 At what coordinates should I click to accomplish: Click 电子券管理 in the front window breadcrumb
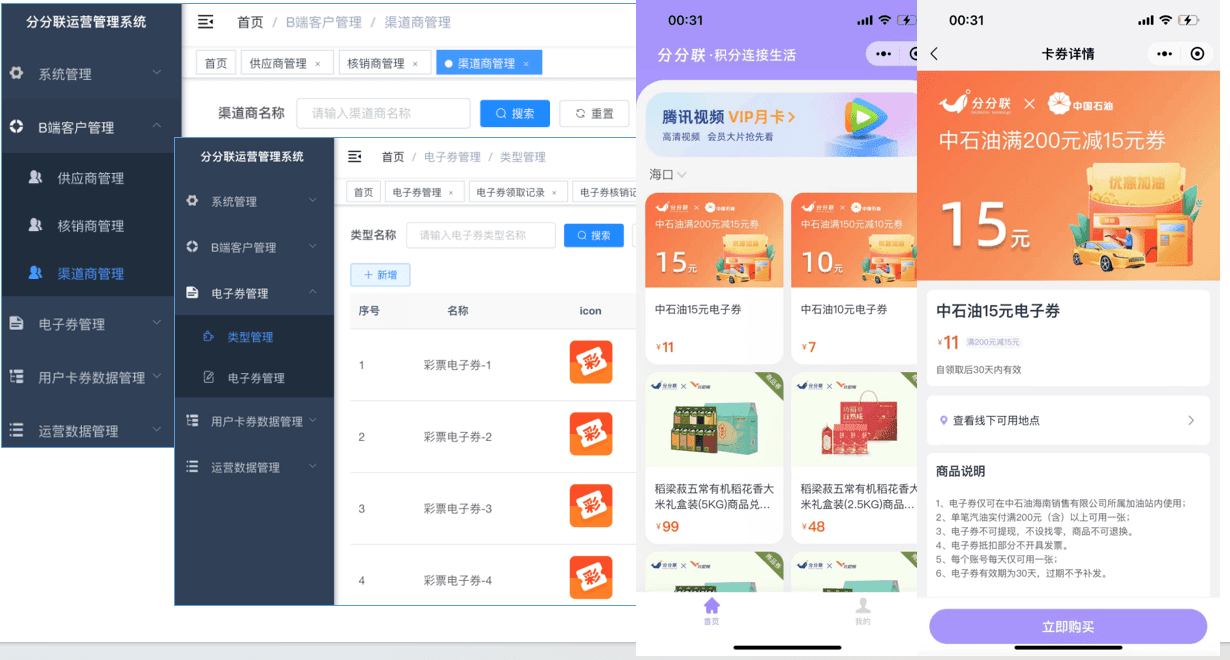(452, 157)
